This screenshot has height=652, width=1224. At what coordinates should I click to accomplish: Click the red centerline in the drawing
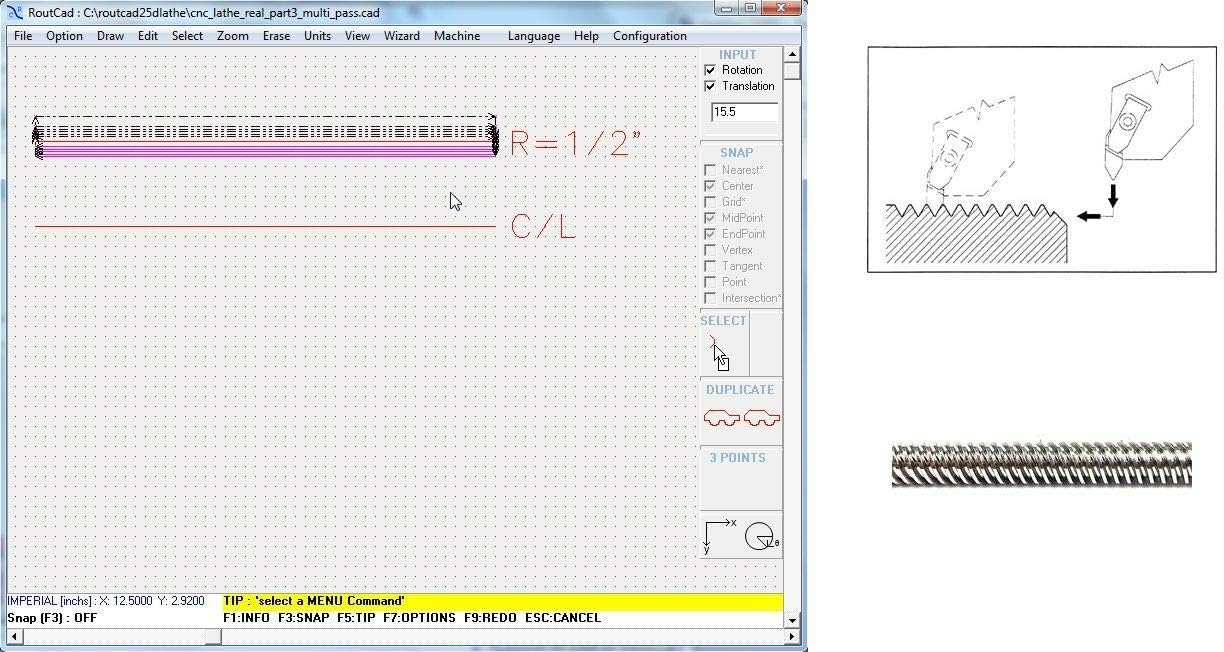point(265,227)
